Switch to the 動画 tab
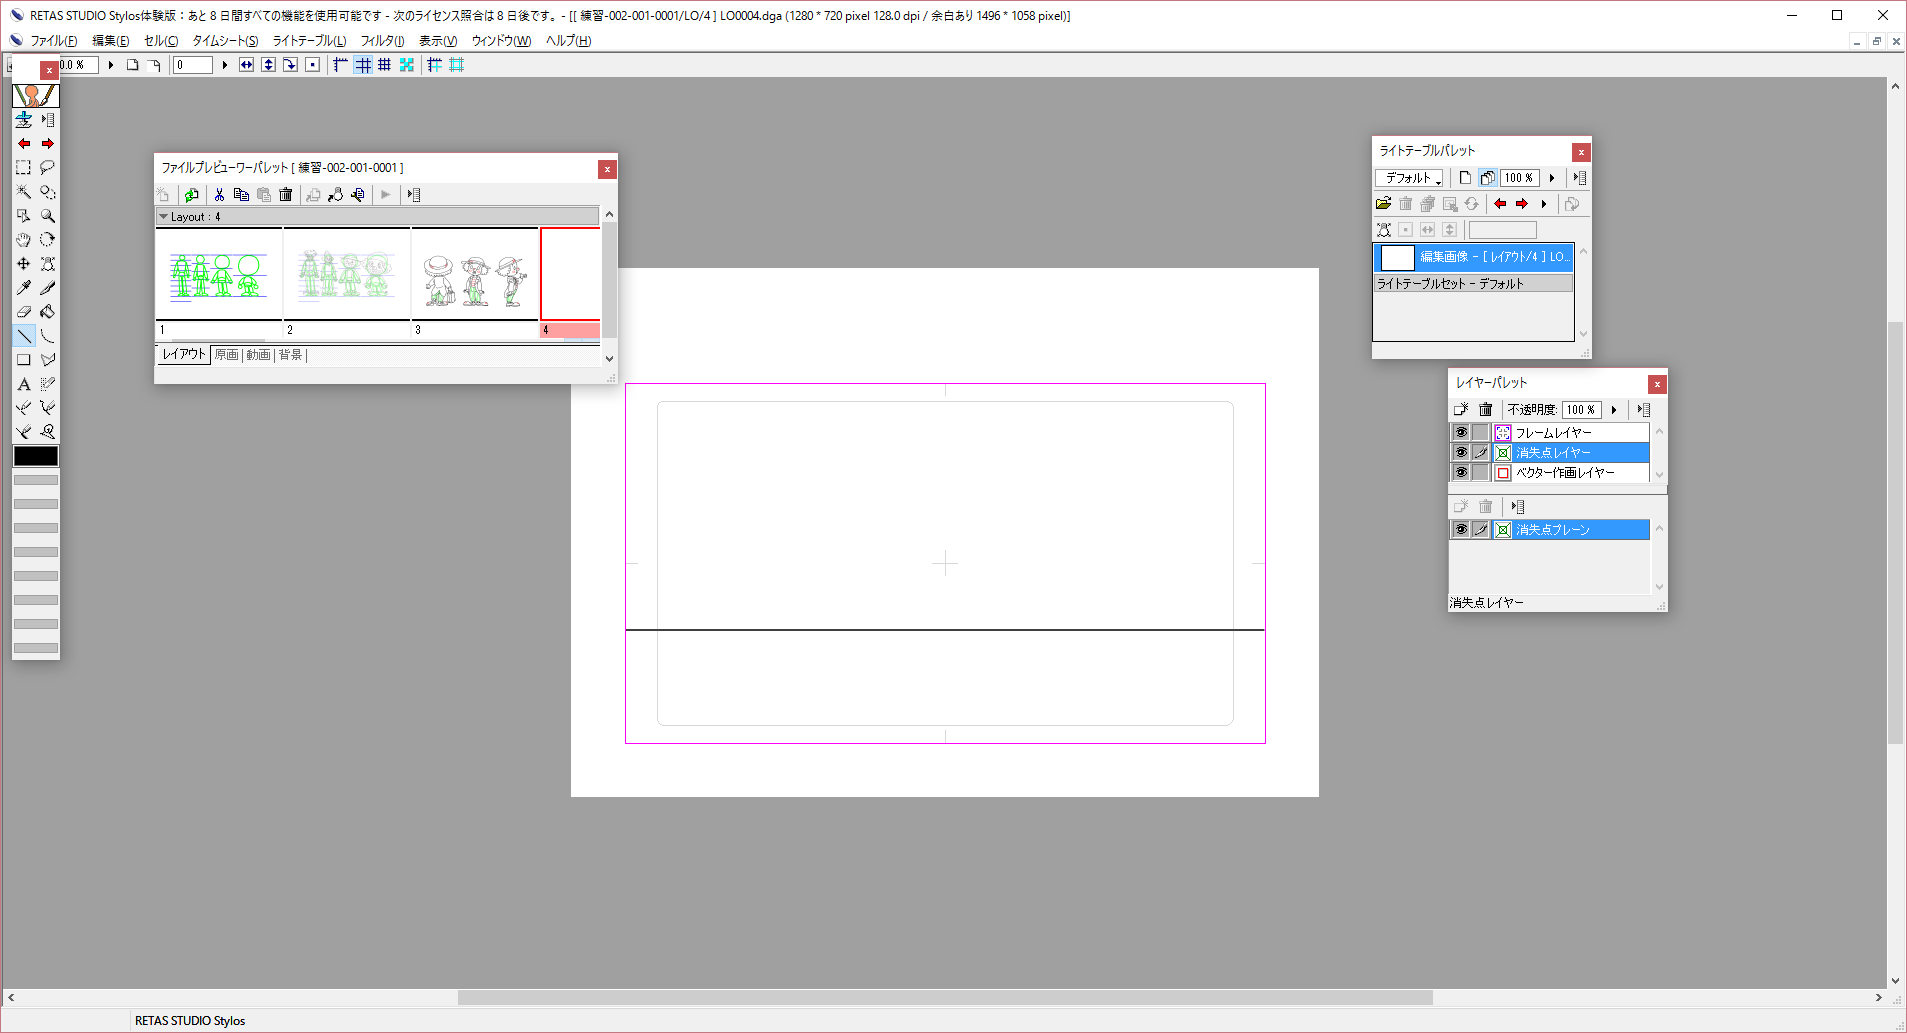The width and height of the screenshot is (1907, 1033). [x=258, y=355]
